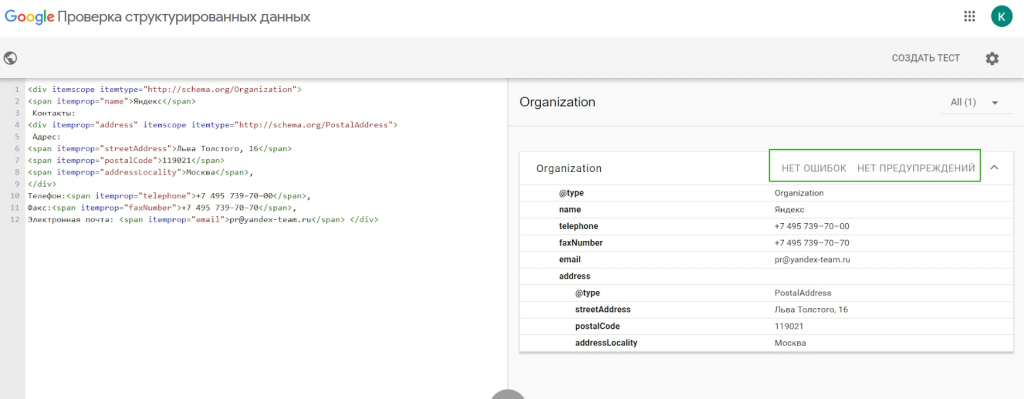Click the Organization section heading
This screenshot has height=399, width=1024.
[557, 103]
